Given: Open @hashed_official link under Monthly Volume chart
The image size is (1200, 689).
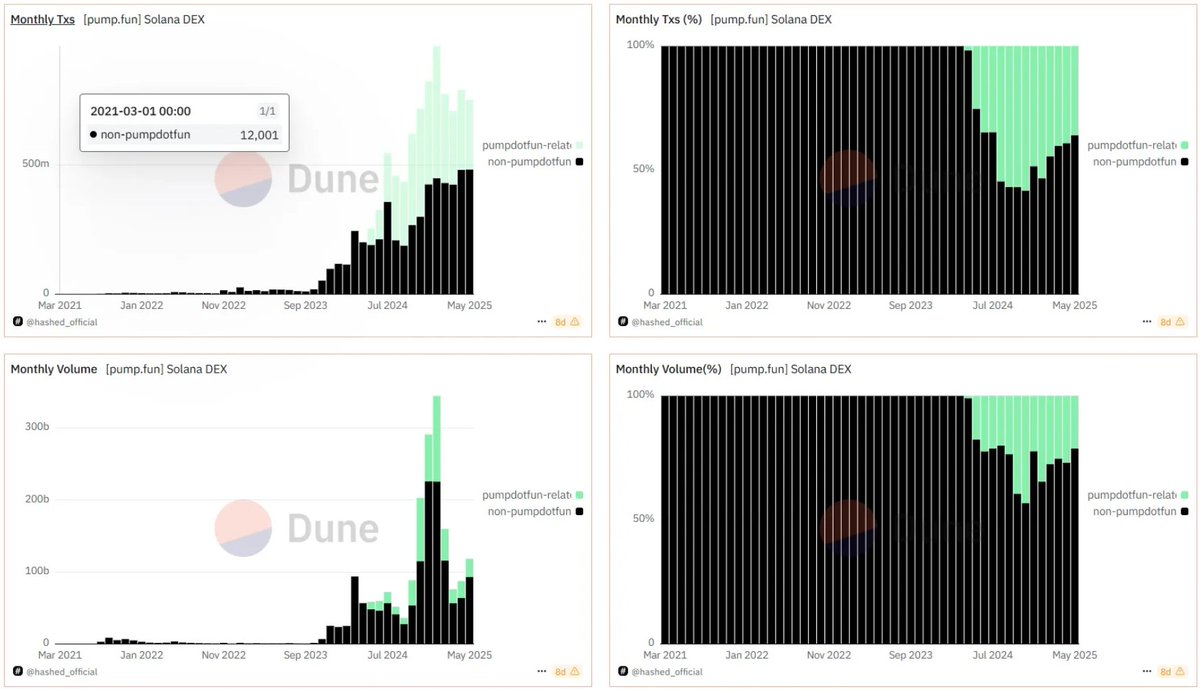Looking at the screenshot, I should [x=64, y=672].
